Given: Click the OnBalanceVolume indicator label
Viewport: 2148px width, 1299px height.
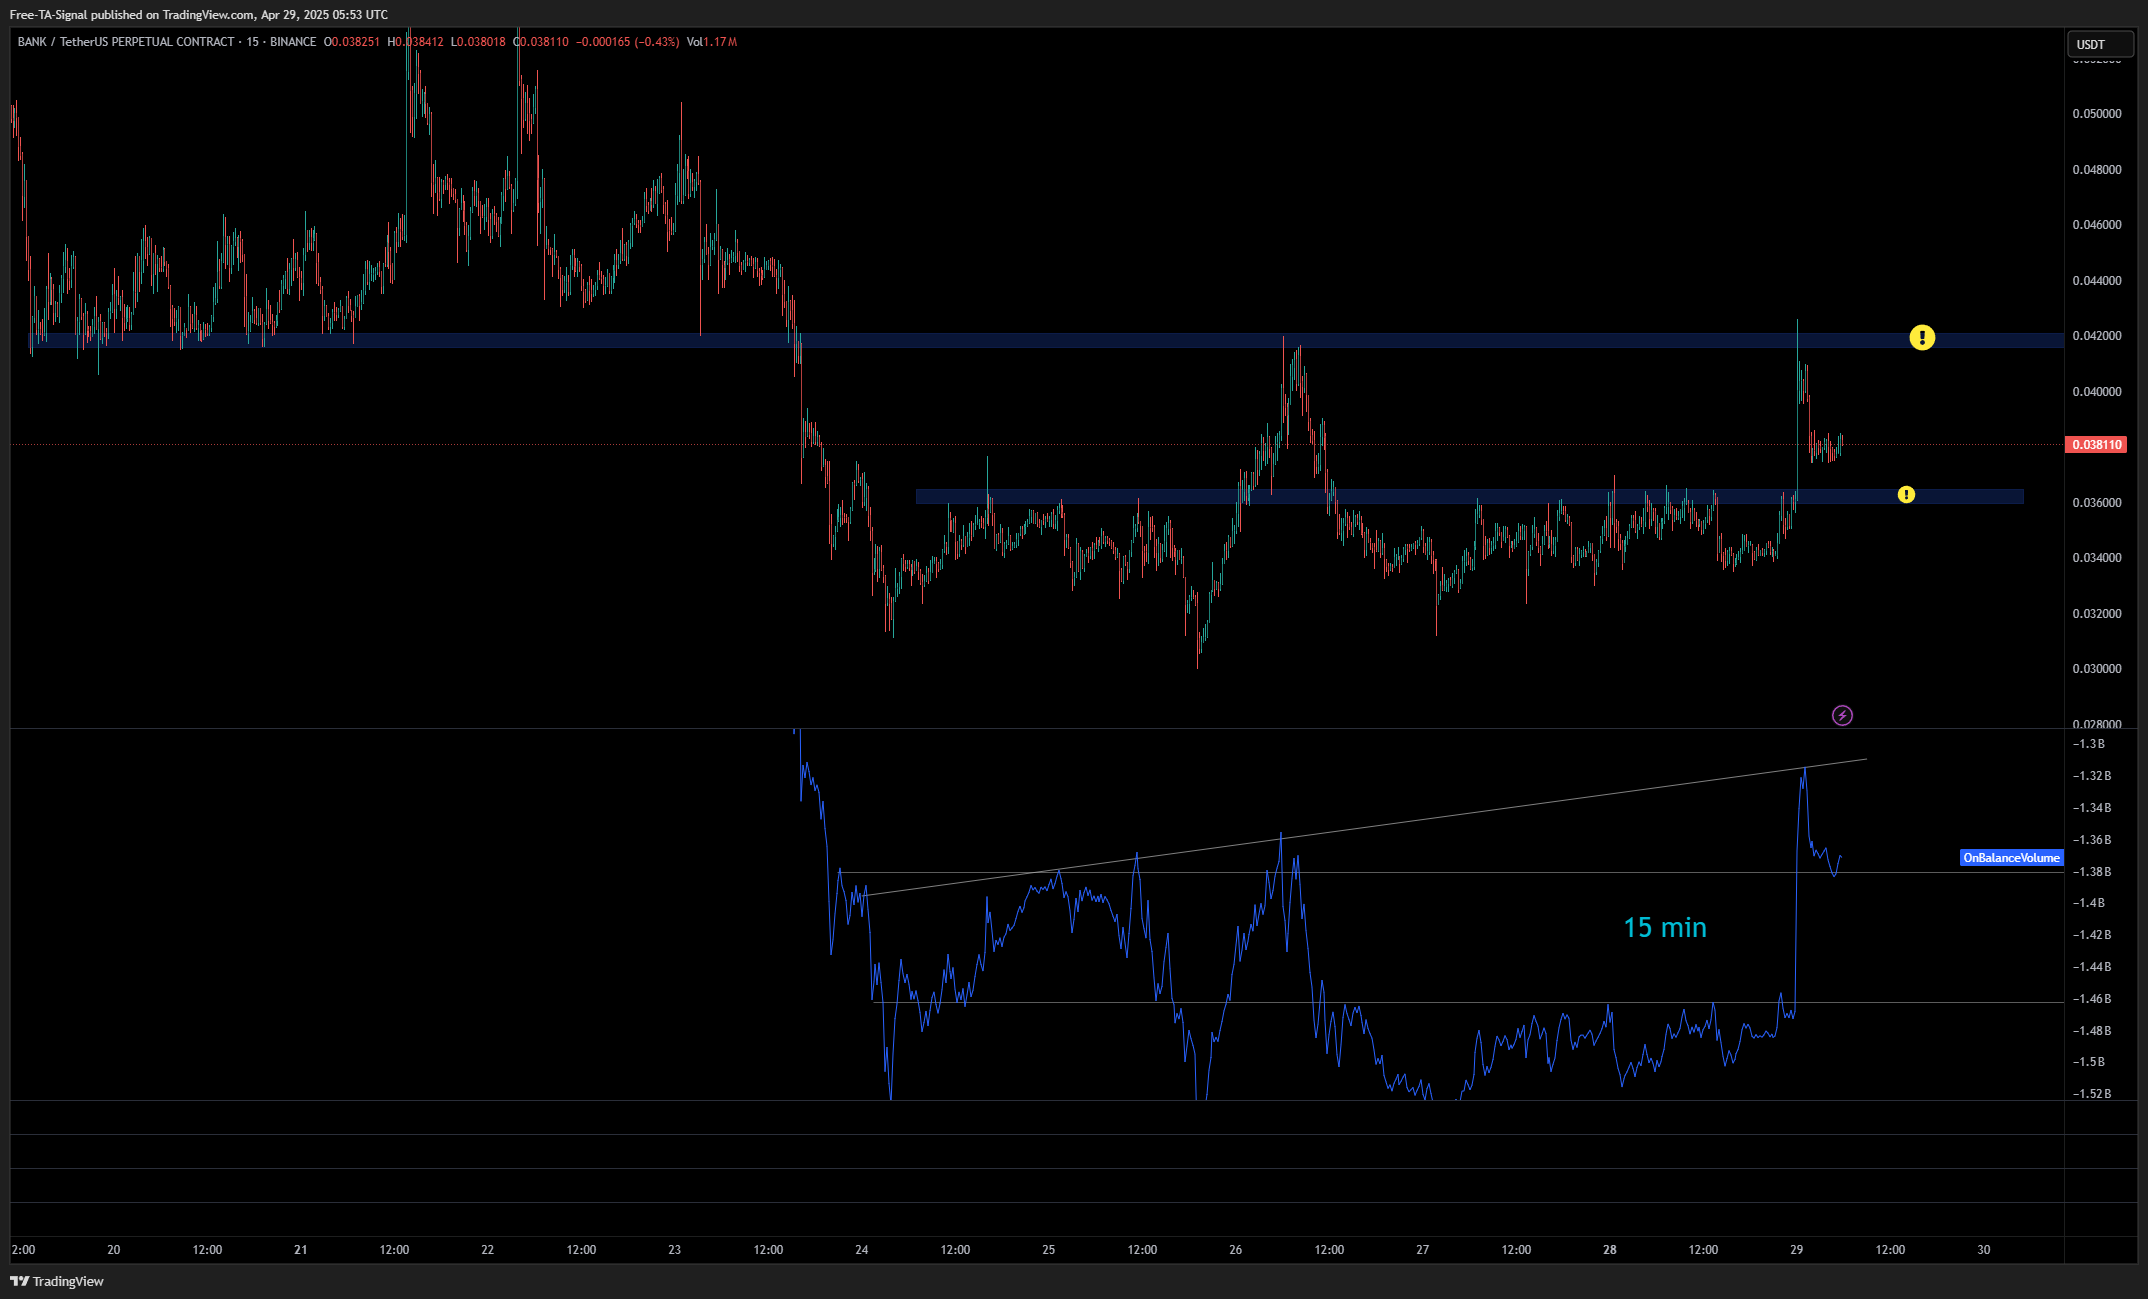Looking at the screenshot, I should click(x=2011, y=858).
